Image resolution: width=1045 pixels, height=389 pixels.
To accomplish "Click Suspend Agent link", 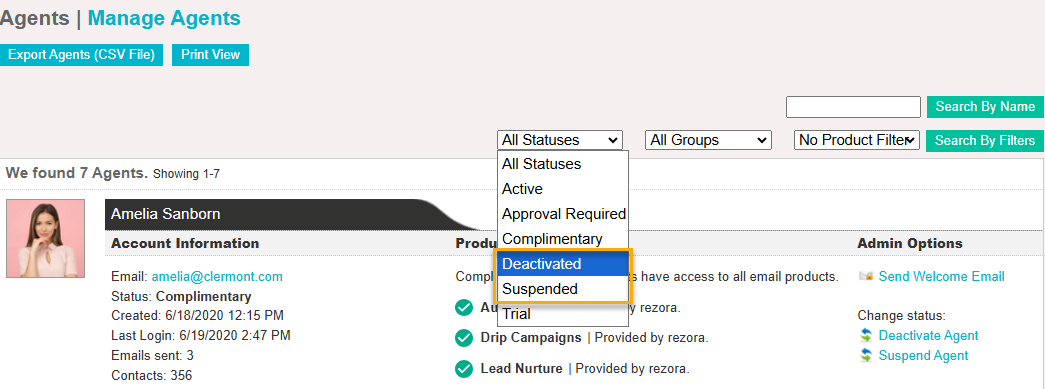I will (x=923, y=356).
